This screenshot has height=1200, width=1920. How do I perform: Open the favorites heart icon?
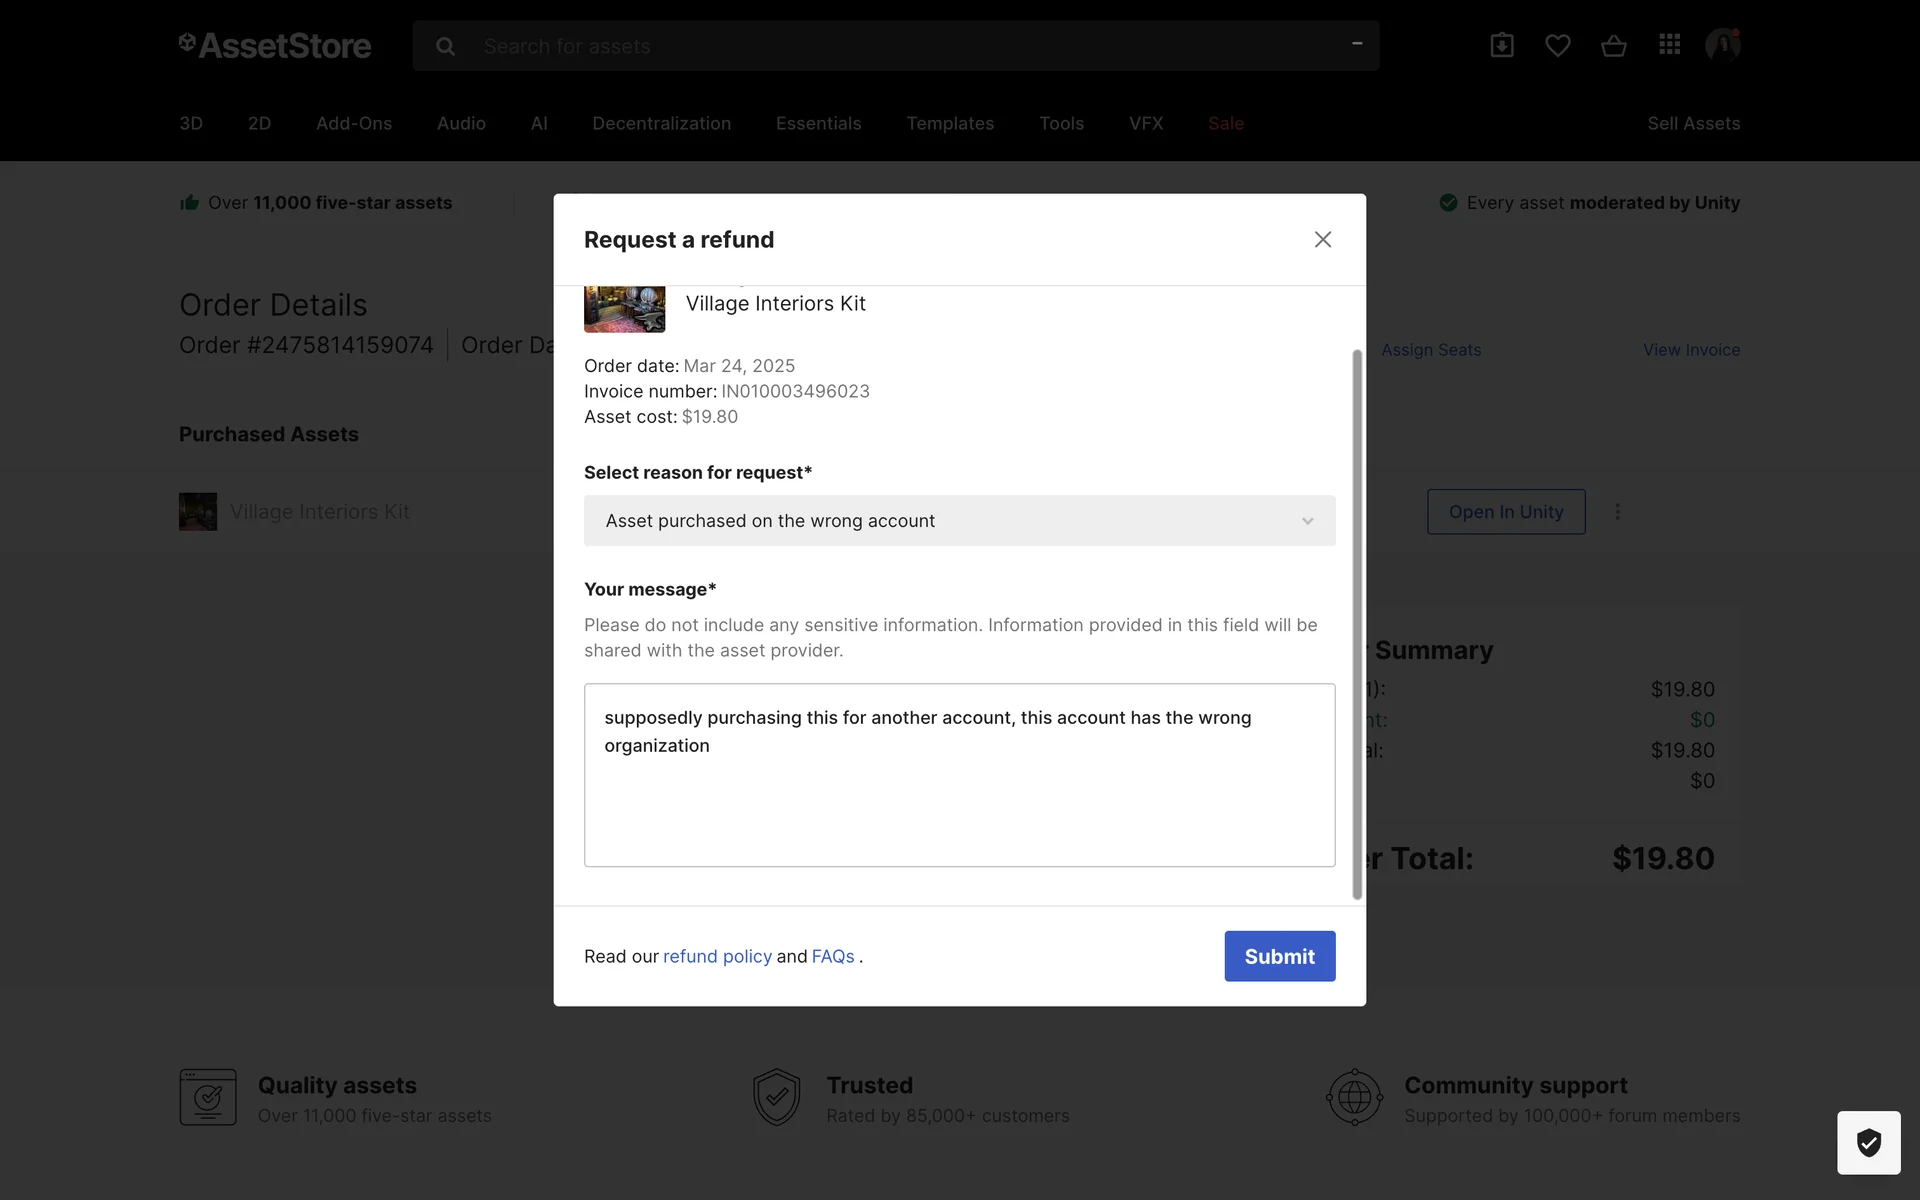[x=1557, y=45]
